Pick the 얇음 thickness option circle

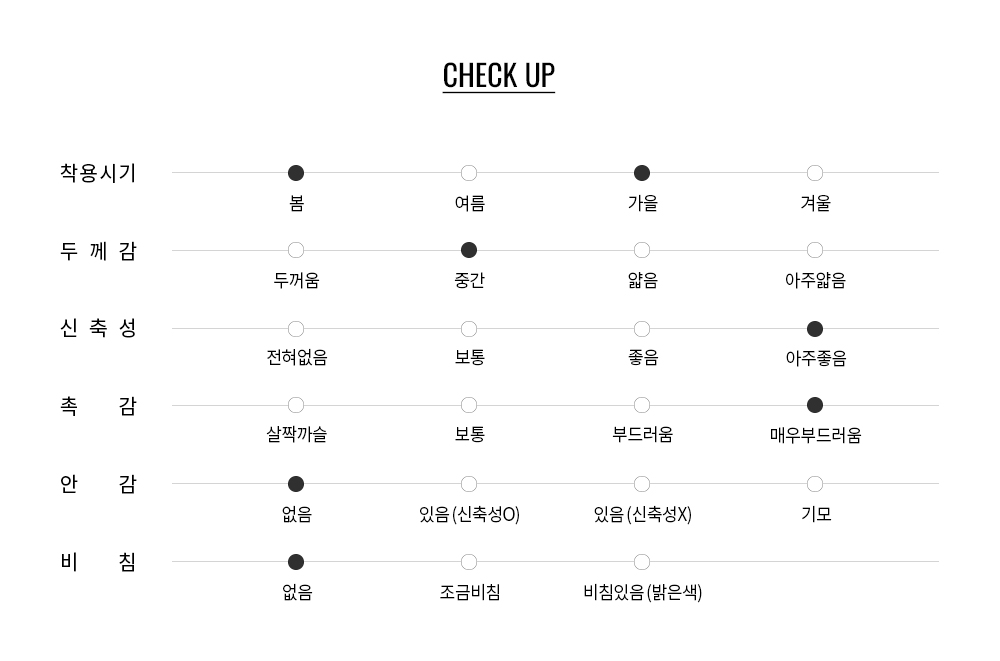pyautogui.click(x=642, y=250)
